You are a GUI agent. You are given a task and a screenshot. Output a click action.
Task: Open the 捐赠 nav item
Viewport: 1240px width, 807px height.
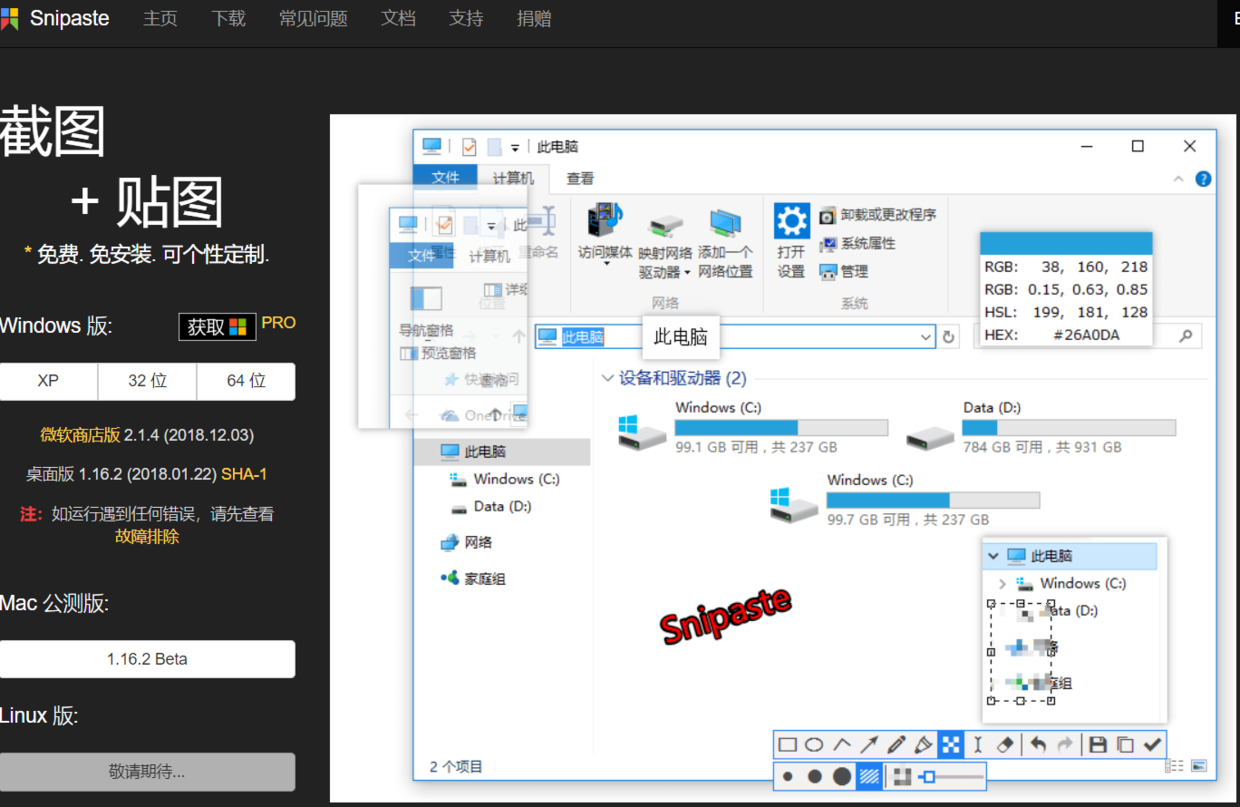(x=534, y=19)
